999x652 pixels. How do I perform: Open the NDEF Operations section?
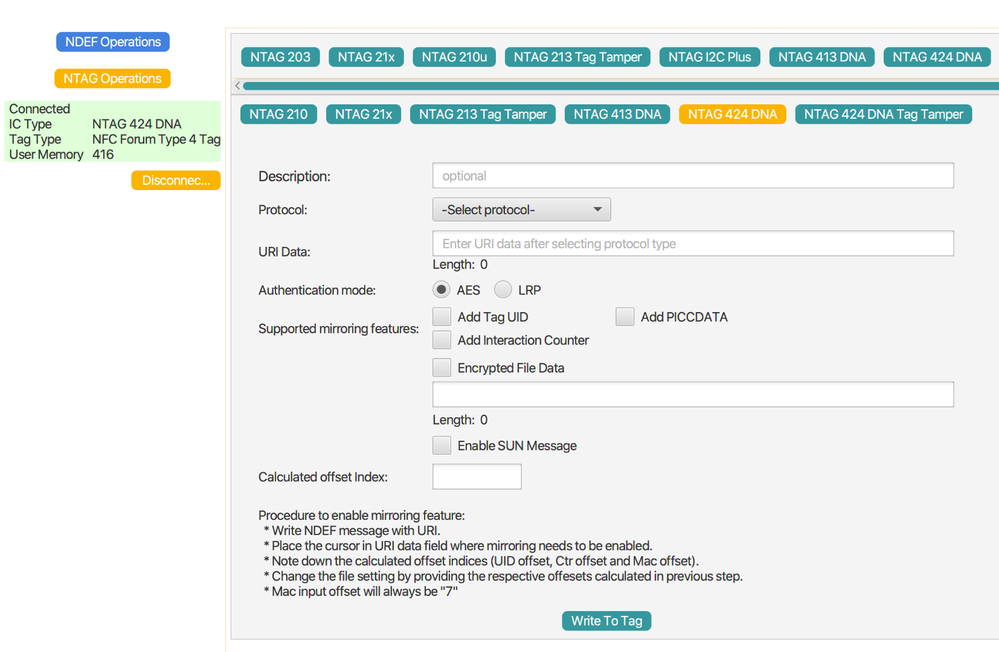coord(113,42)
